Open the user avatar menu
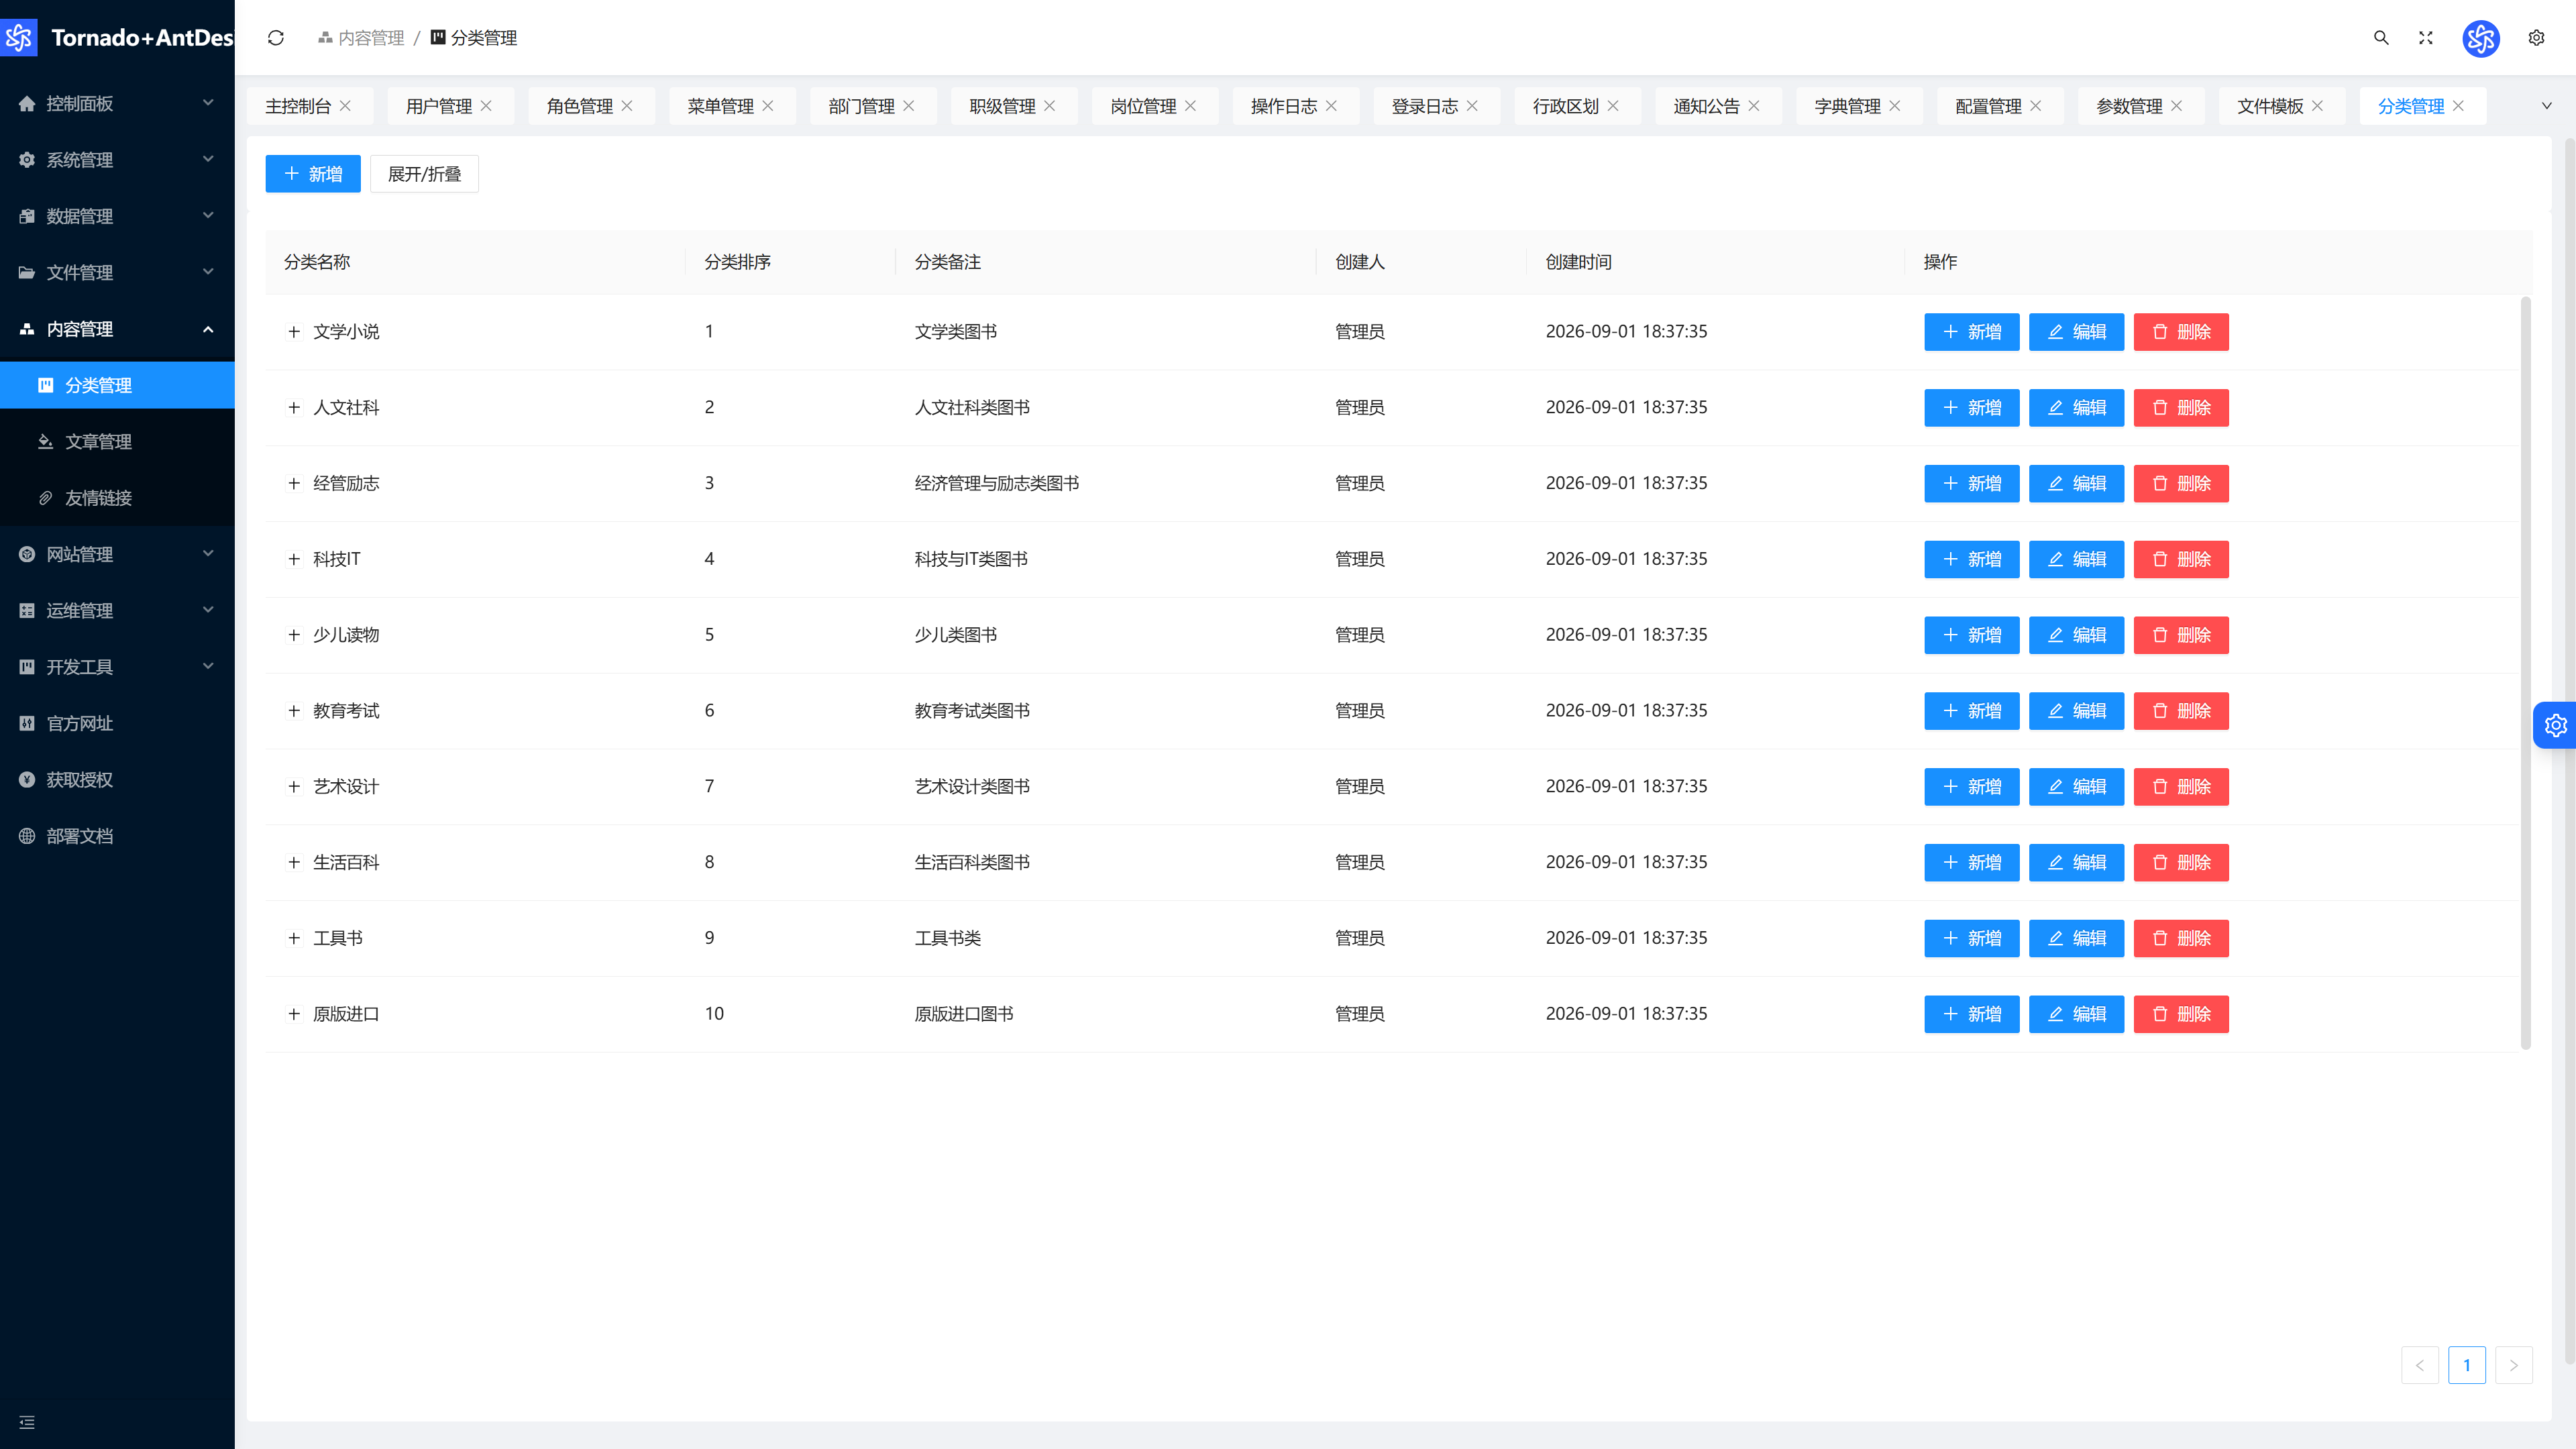Screen dimensions: 2576x1449 point(2481,38)
